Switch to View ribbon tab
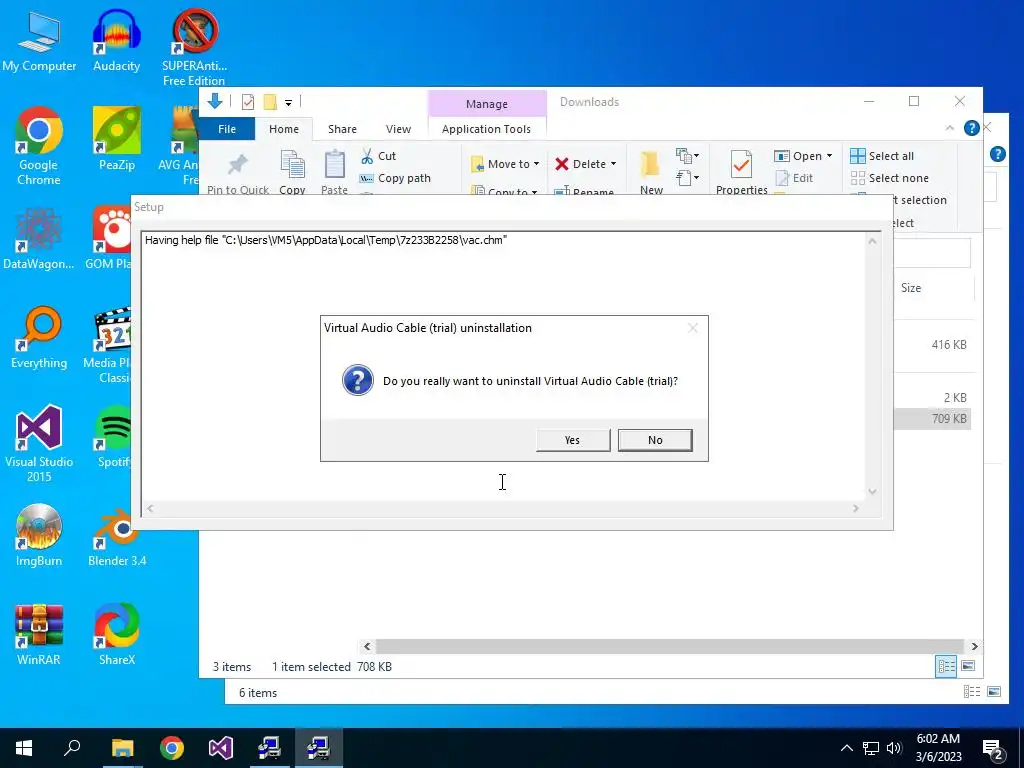1024x768 pixels. [x=398, y=129]
